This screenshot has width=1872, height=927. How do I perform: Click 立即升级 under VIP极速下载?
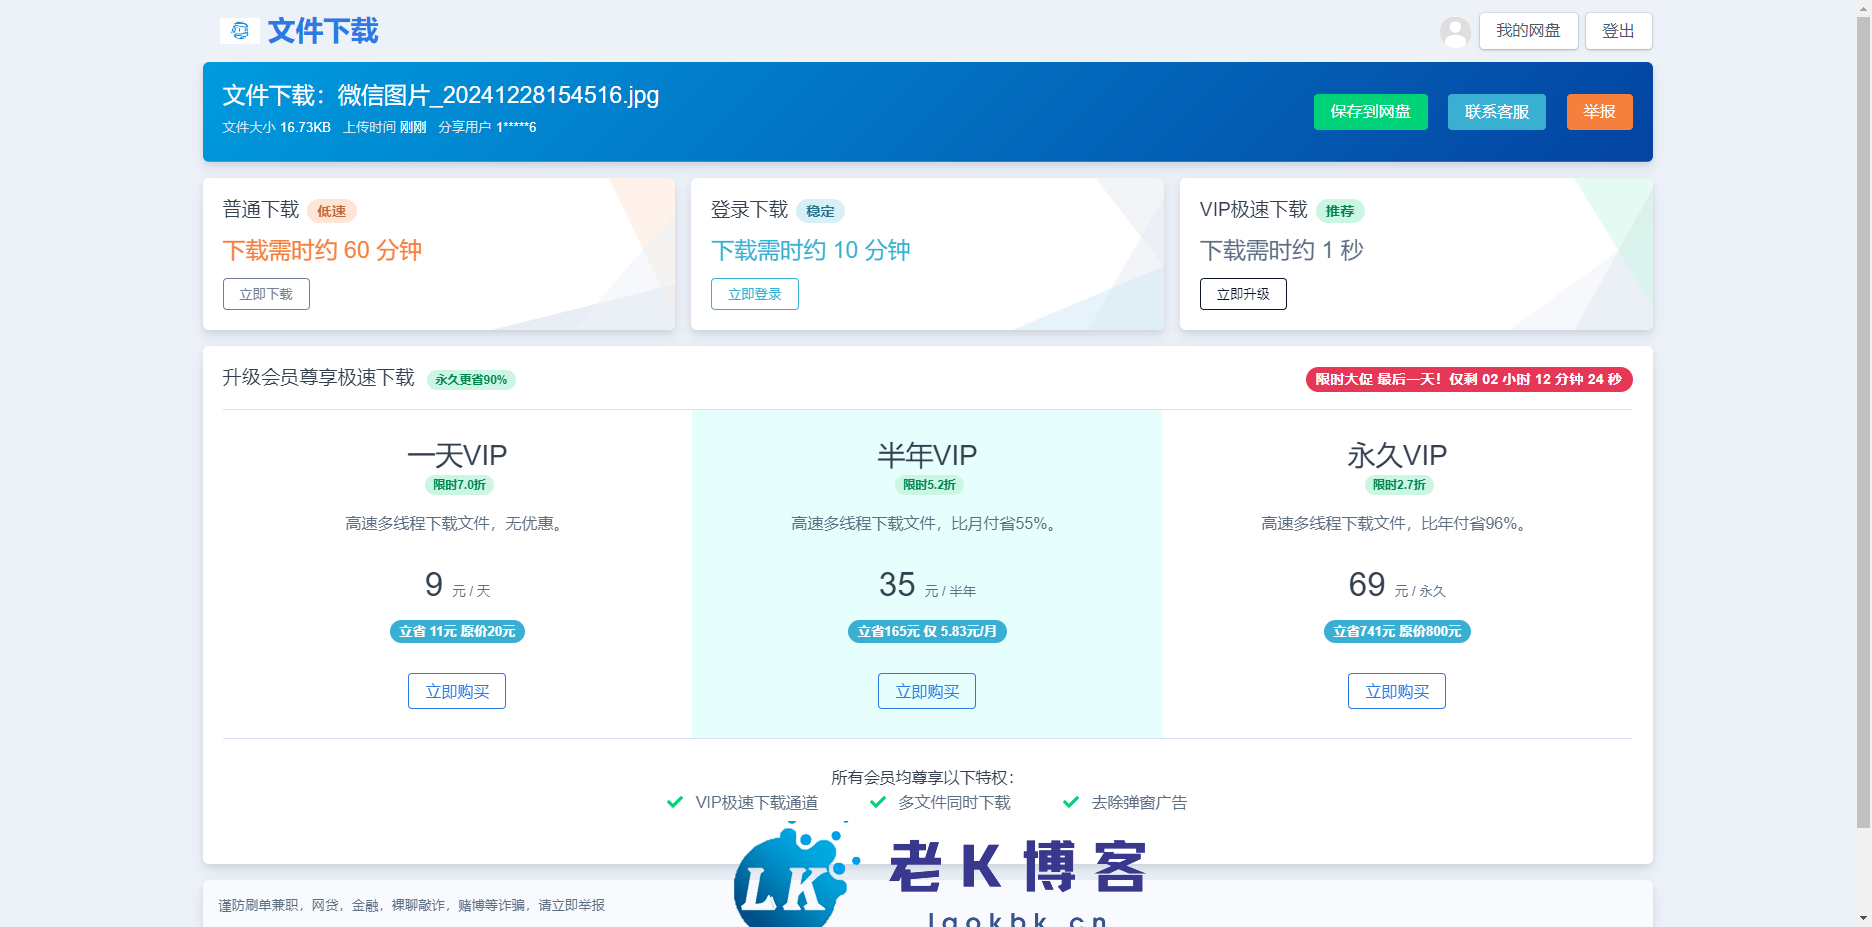coord(1243,294)
